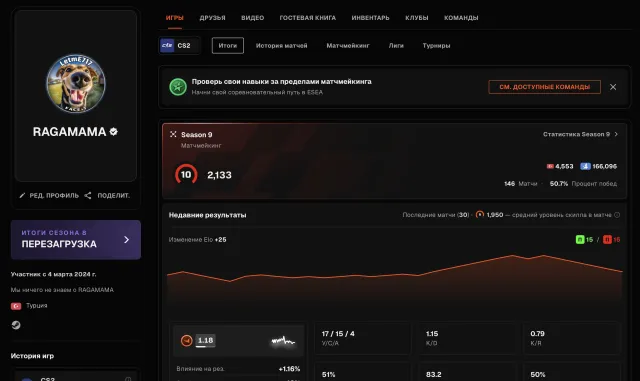
Task: Go to ГОСТЕВАЯ КНИГА tab
Action: tap(307, 18)
